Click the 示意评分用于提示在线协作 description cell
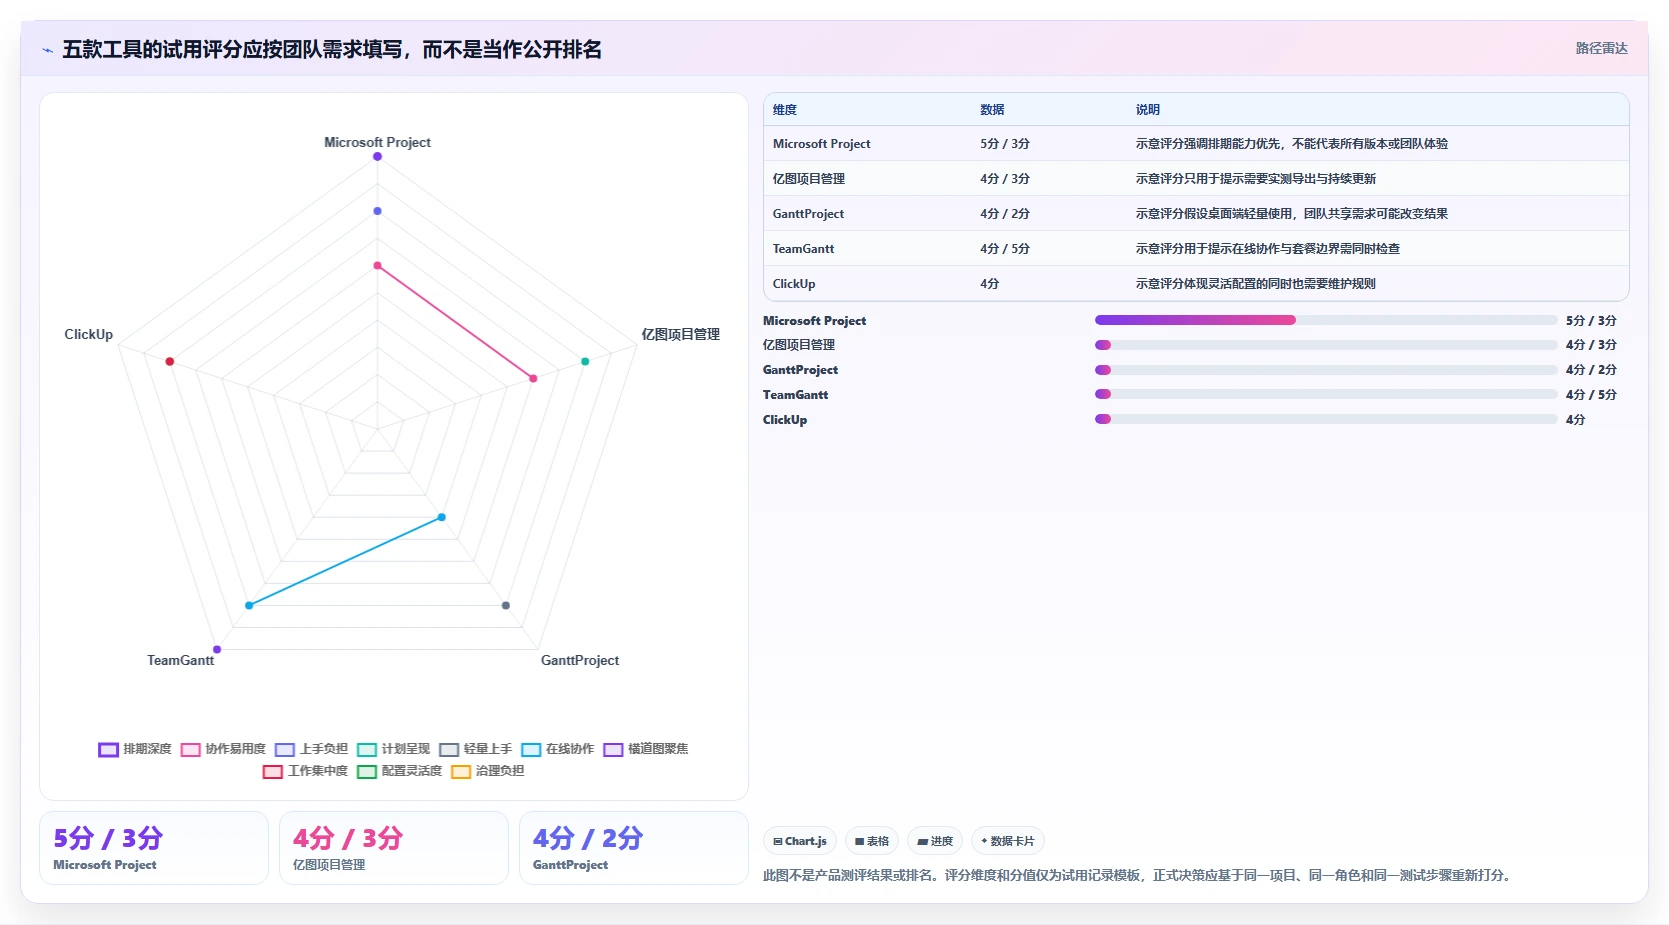 (1268, 249)
